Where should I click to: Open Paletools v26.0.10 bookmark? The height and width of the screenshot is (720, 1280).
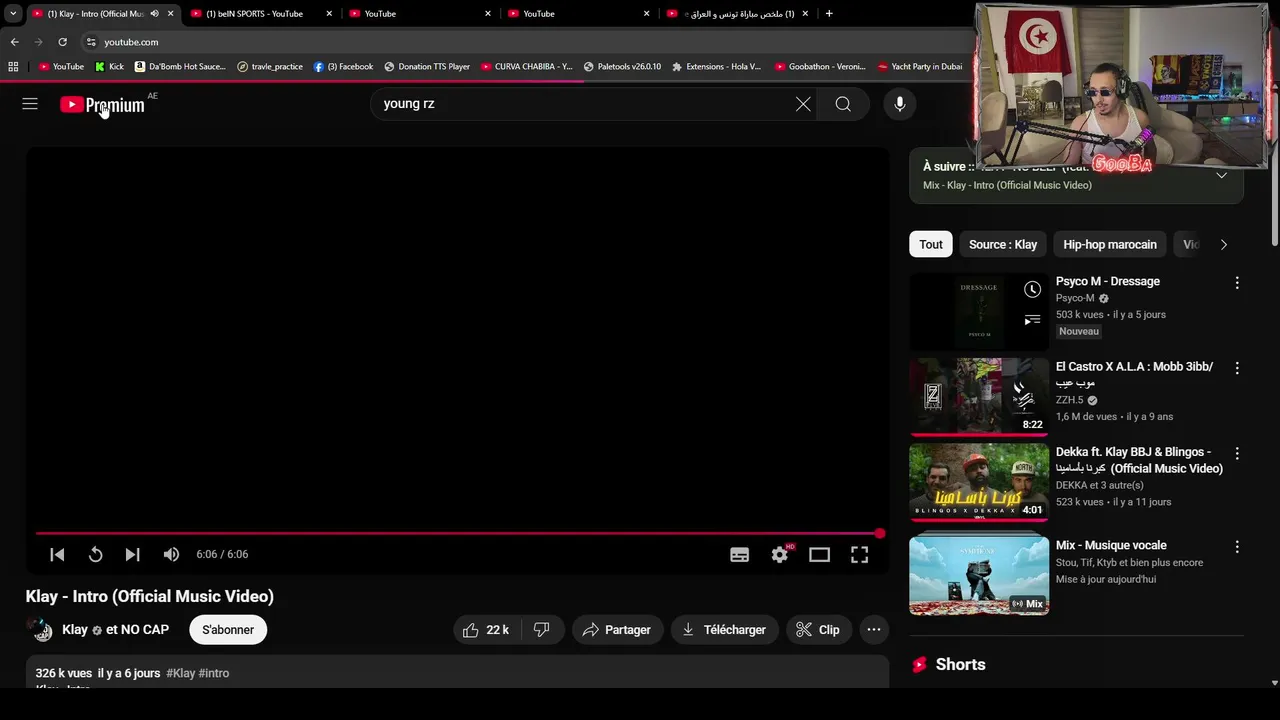tap(622, 67)
